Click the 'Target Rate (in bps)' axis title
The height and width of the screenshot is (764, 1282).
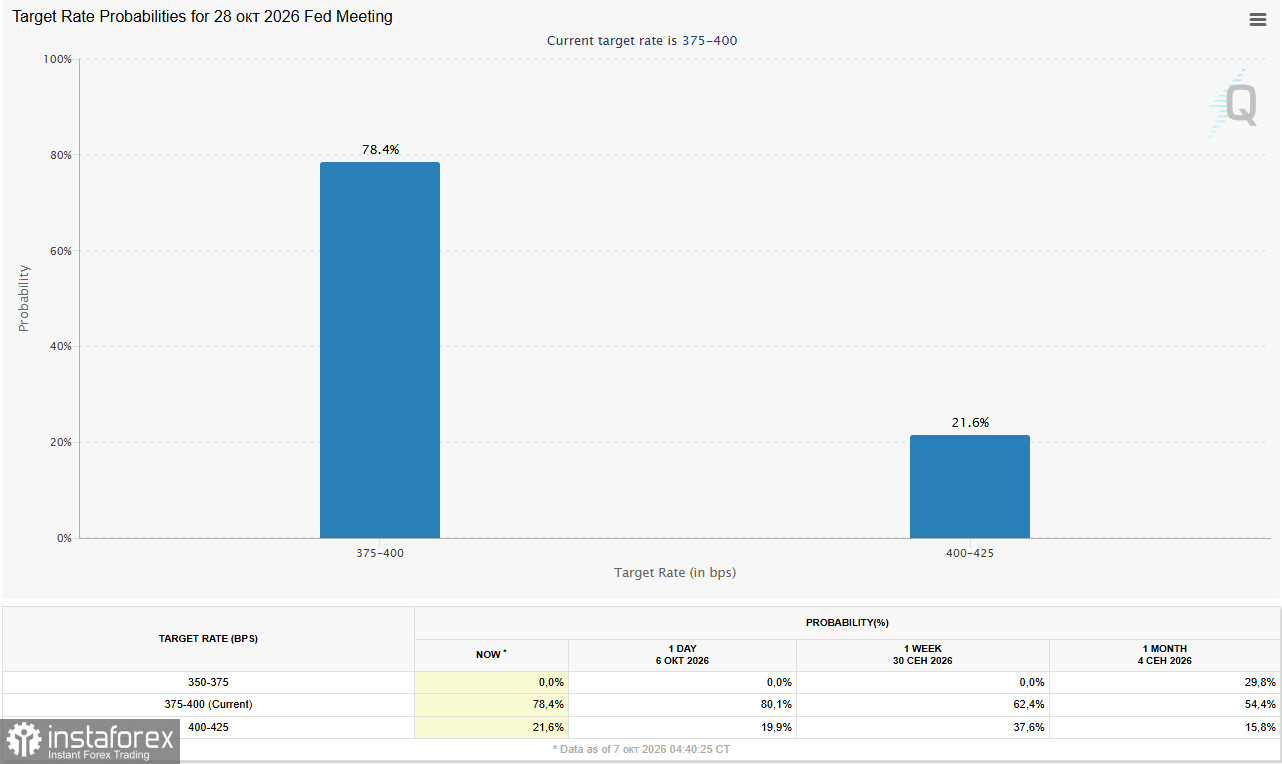click(675, 572)
